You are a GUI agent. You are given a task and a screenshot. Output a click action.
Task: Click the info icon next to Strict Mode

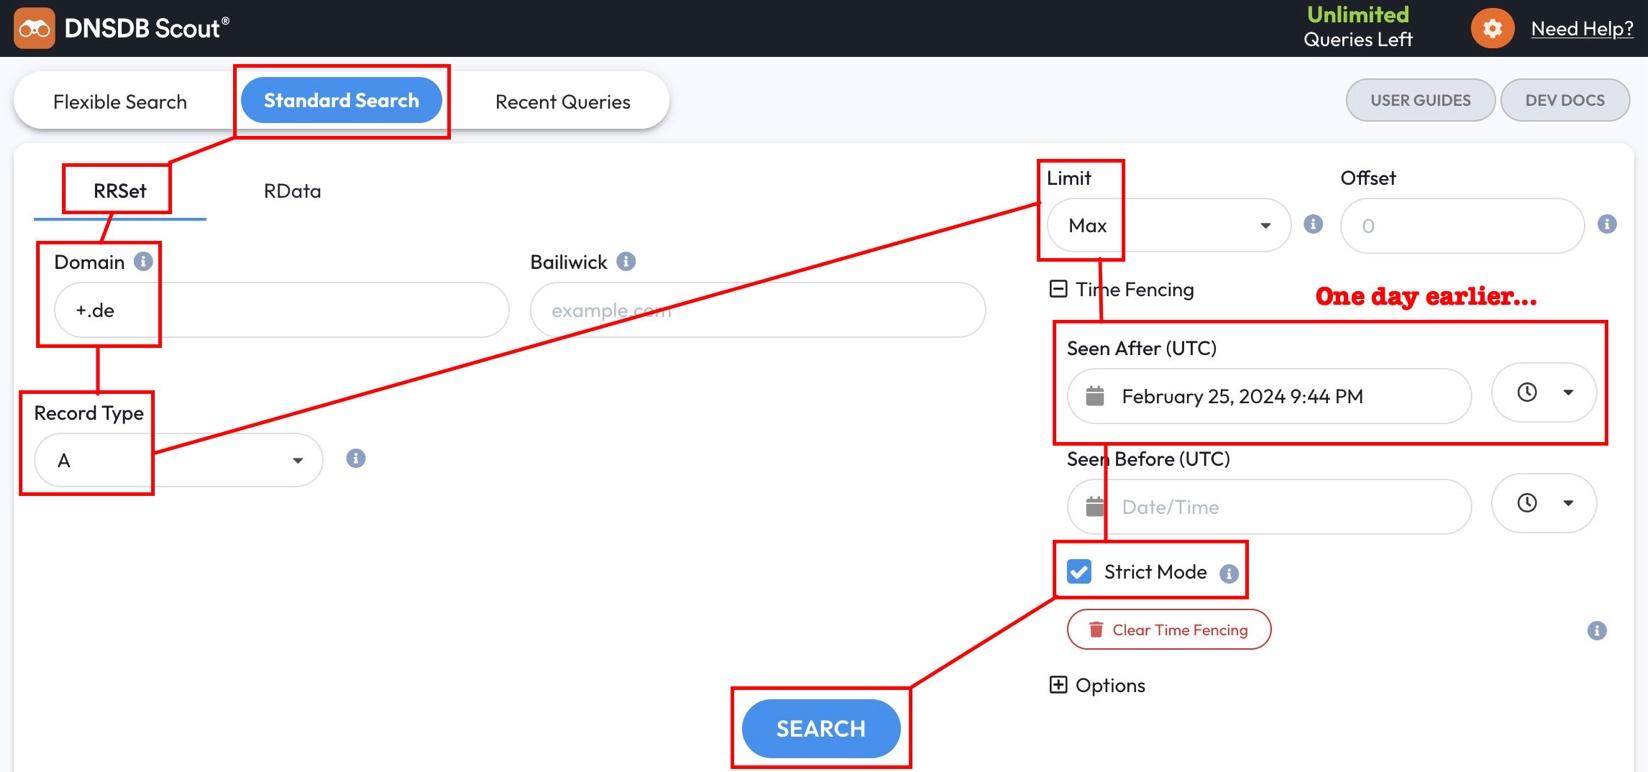point(1228,572)
